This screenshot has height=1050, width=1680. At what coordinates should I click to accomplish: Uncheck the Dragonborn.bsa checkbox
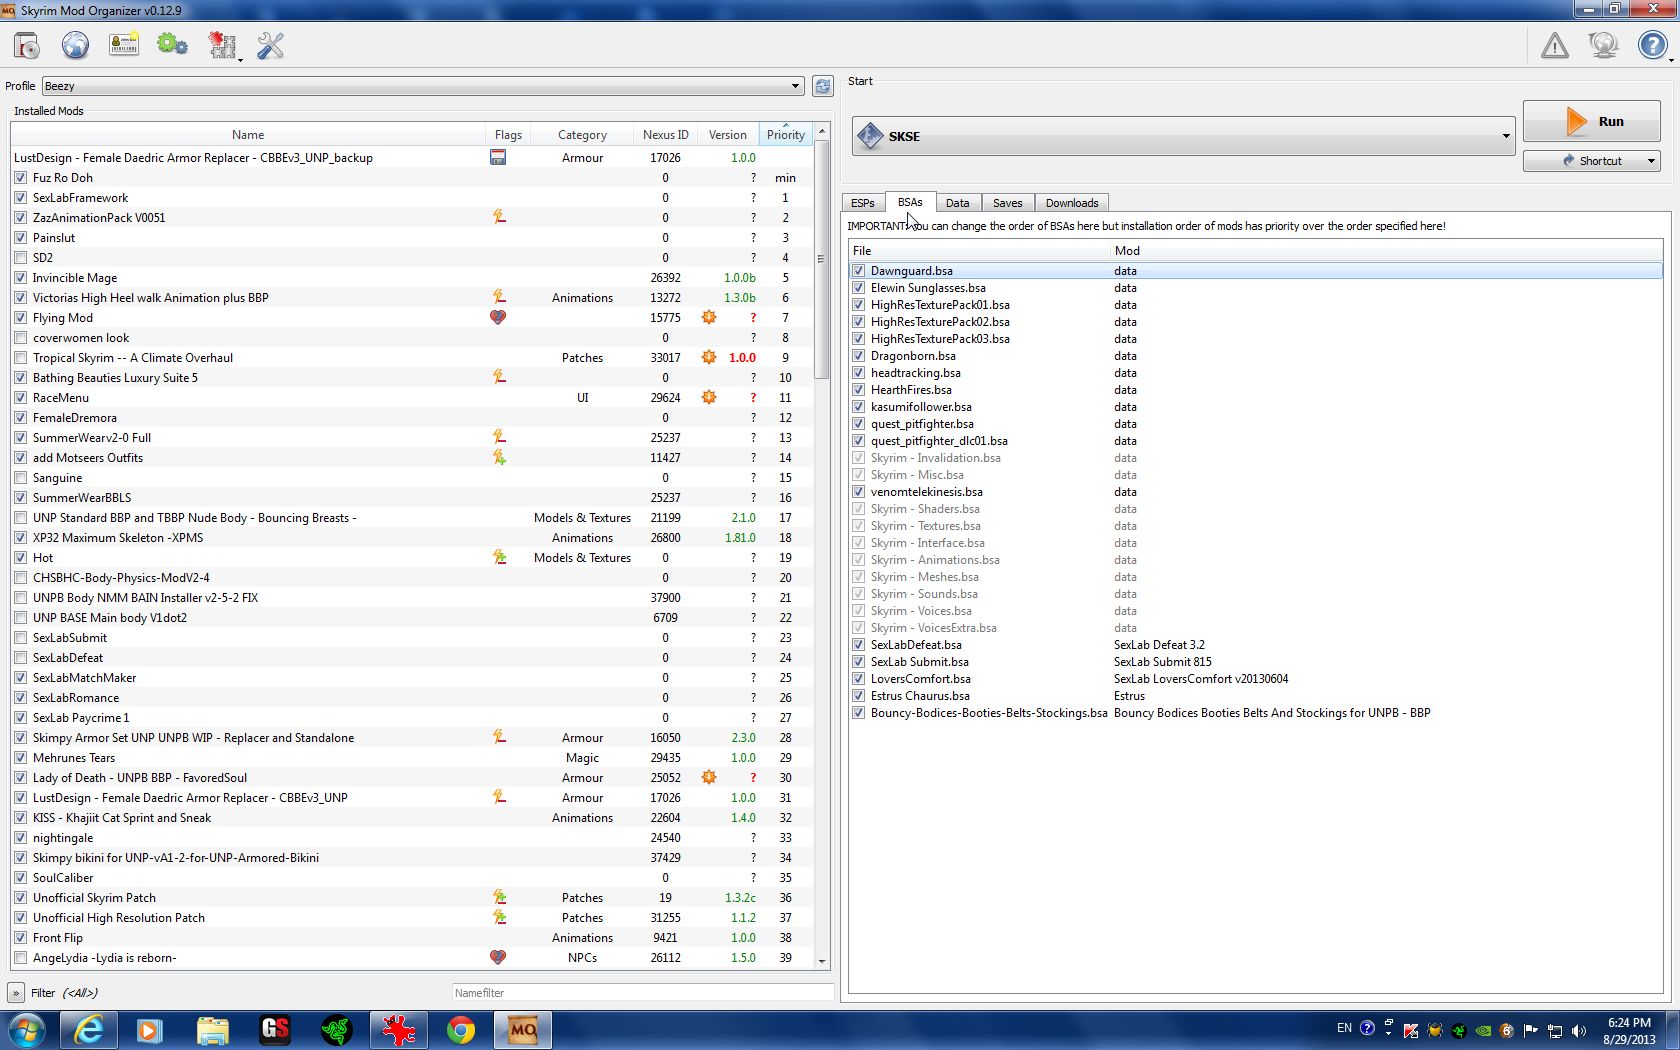tap(859, 356)
